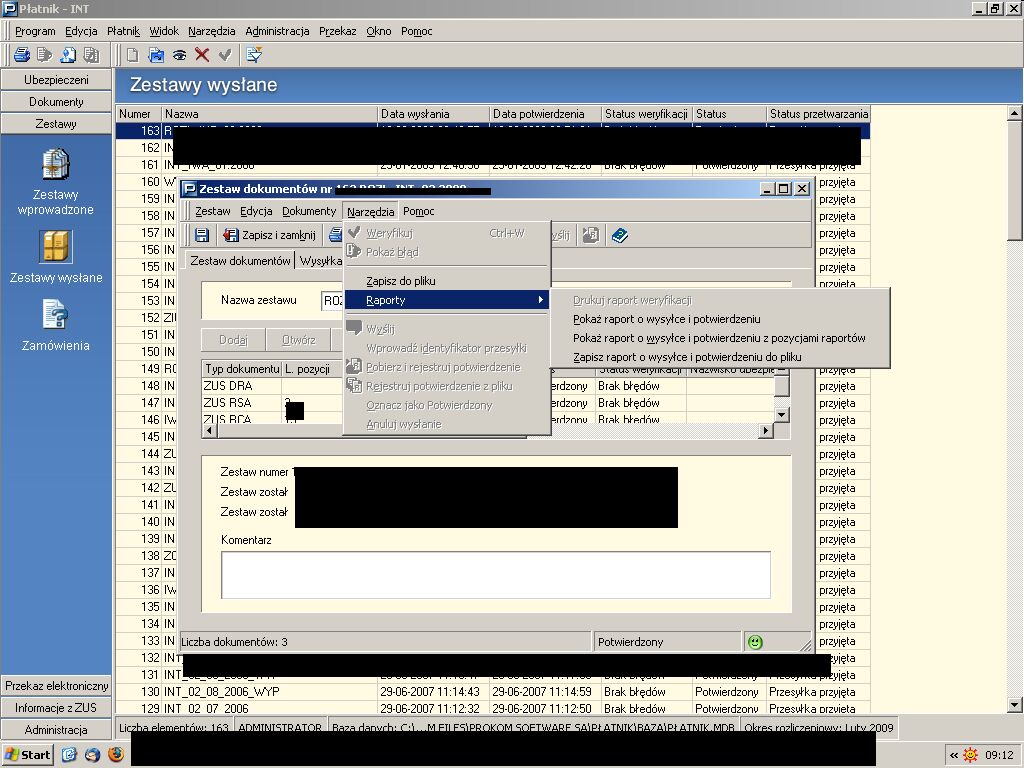Image resolution: width=1024 pixels, height=768 pixels.
Task: Open the Płatnik menu in main menu bar
Action: pos(123,31)
